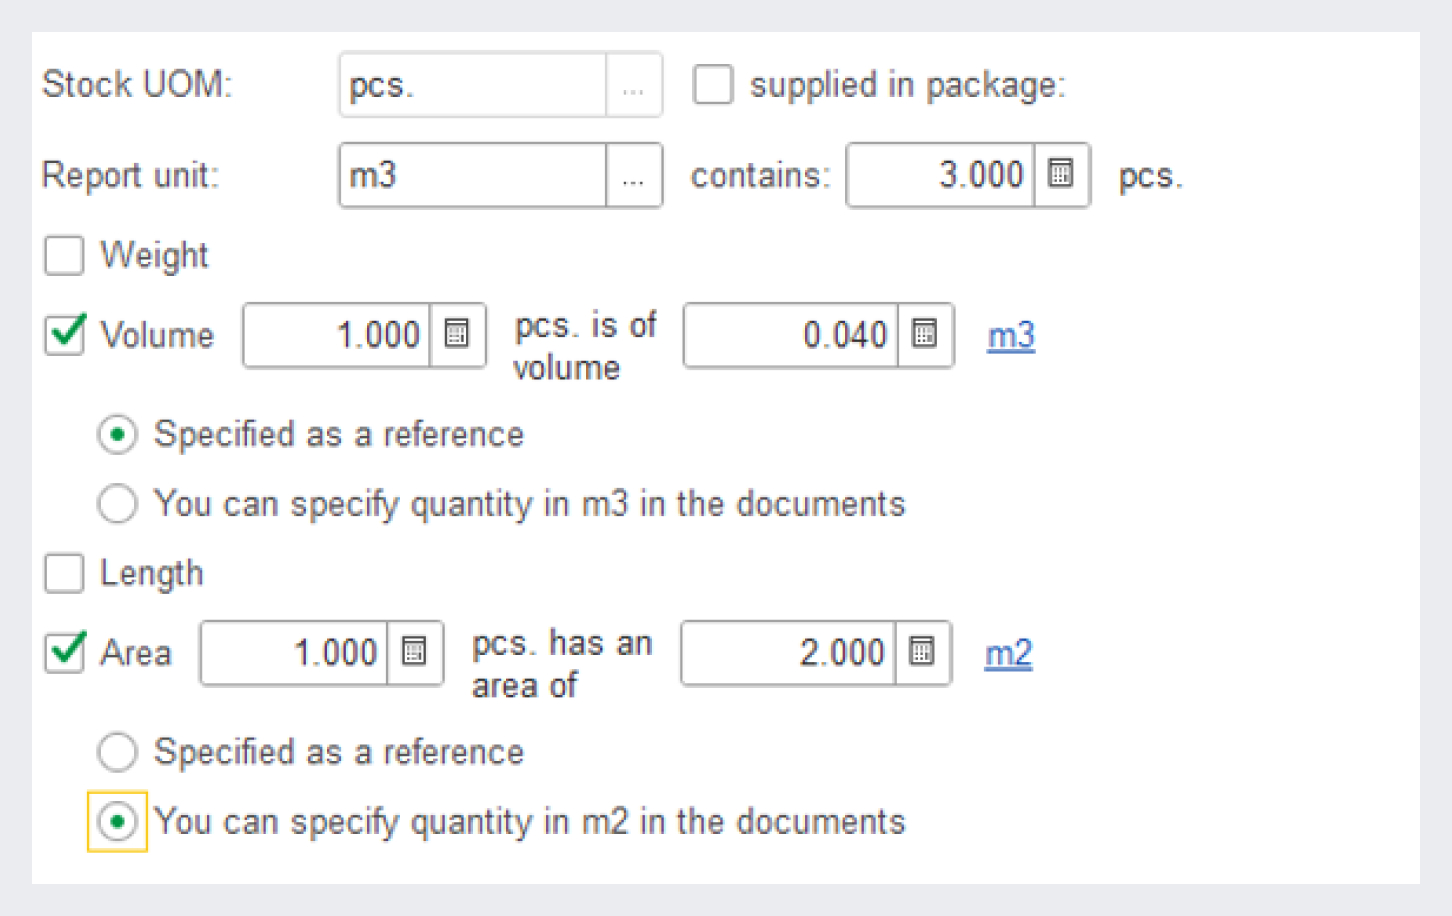Open the Report unit selection ellipsis button
Screen dimensions: 1452x916
633,176
